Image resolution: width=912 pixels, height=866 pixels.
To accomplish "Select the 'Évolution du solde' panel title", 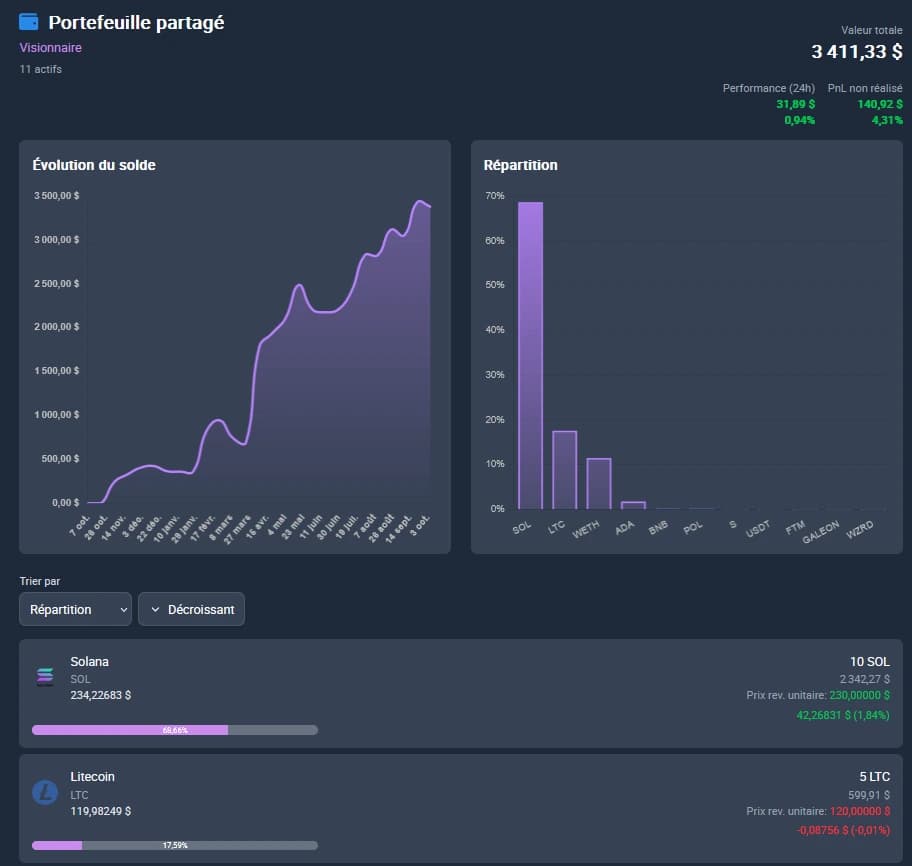I will [x=96, y=165].
